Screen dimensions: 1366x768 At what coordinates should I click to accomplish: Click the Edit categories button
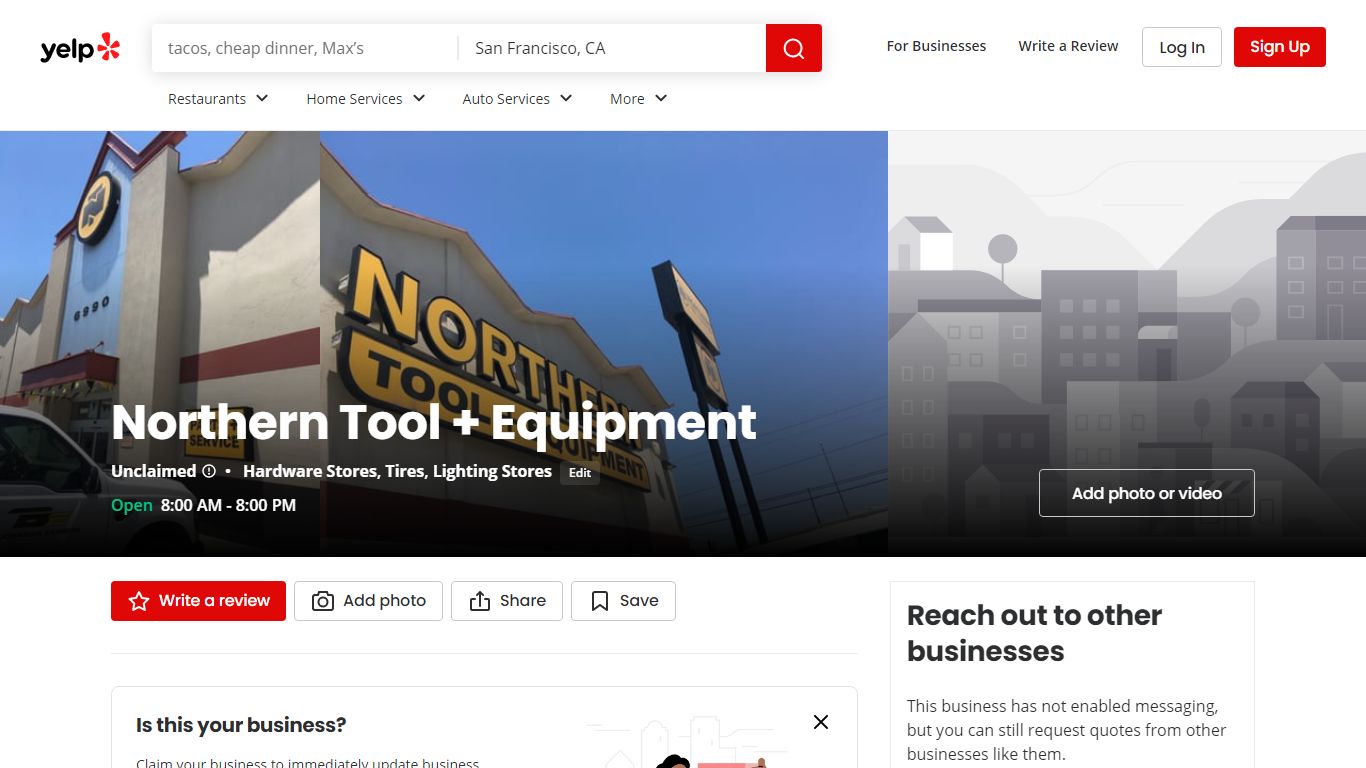(x=580, y=473)
